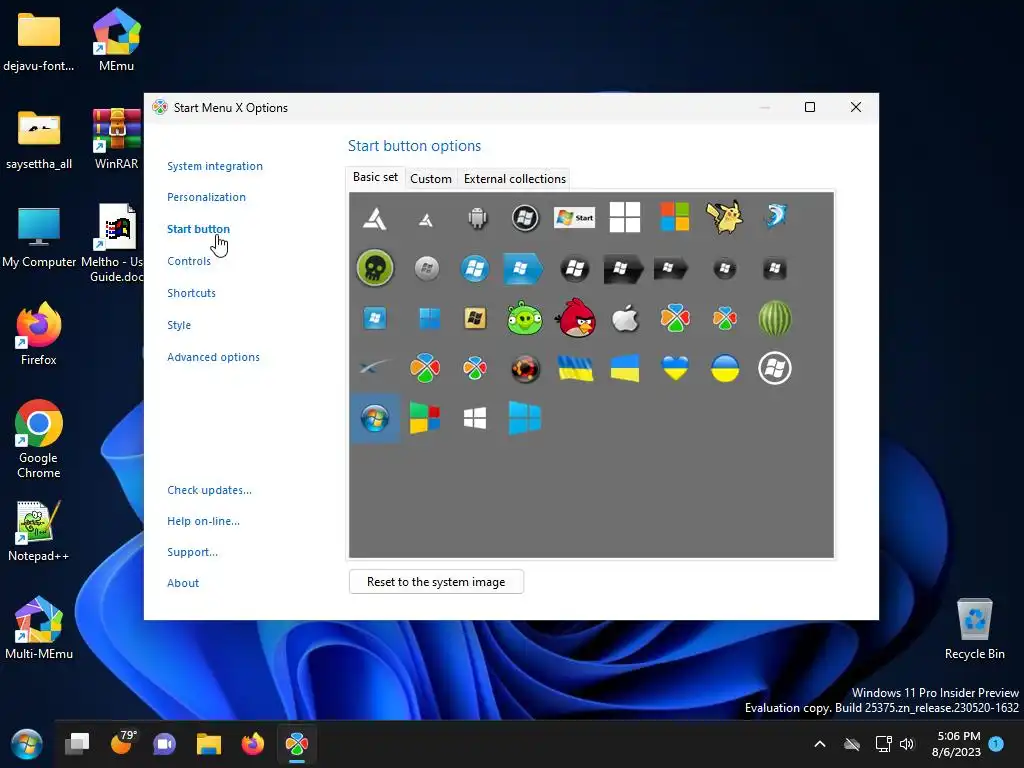Pick the green skull start button
1024x768 pixels.
click(375, 268)
